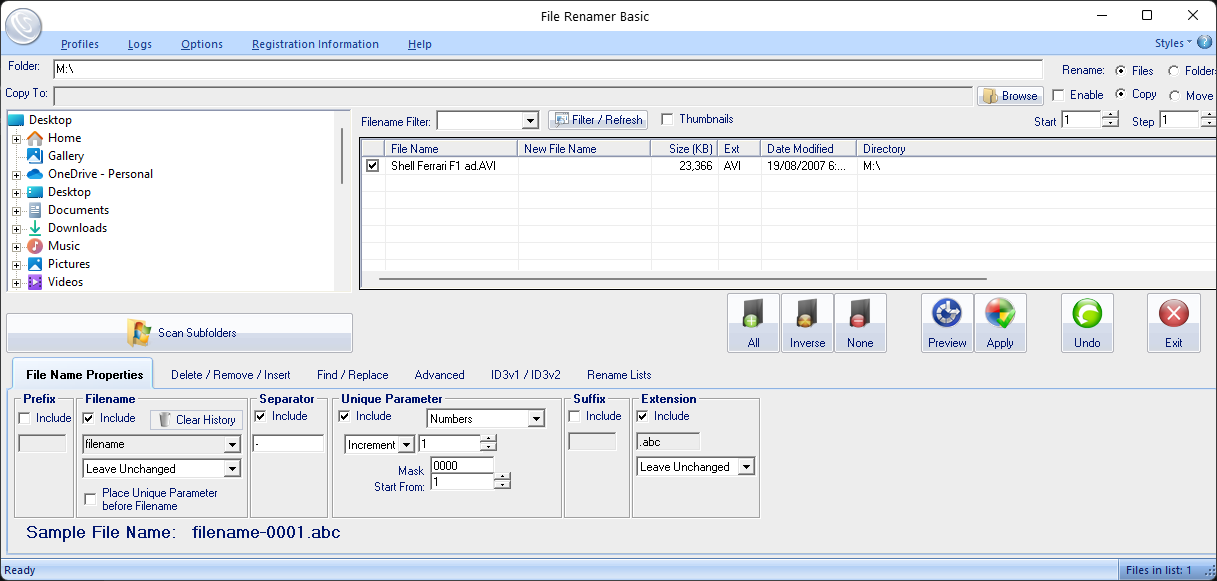Viewport: 1217px width, 581px height.
Task: Enable the Prefix Include checkbox
Action: [x=25, y=418]
